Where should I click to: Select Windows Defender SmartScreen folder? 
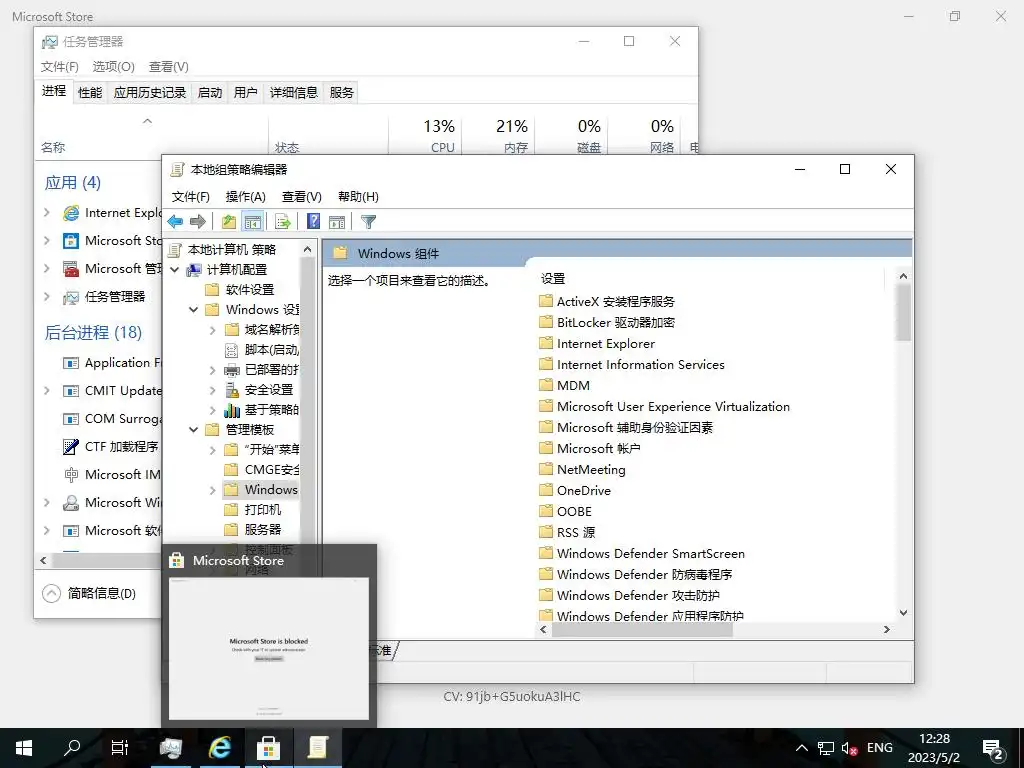[642, 554]
